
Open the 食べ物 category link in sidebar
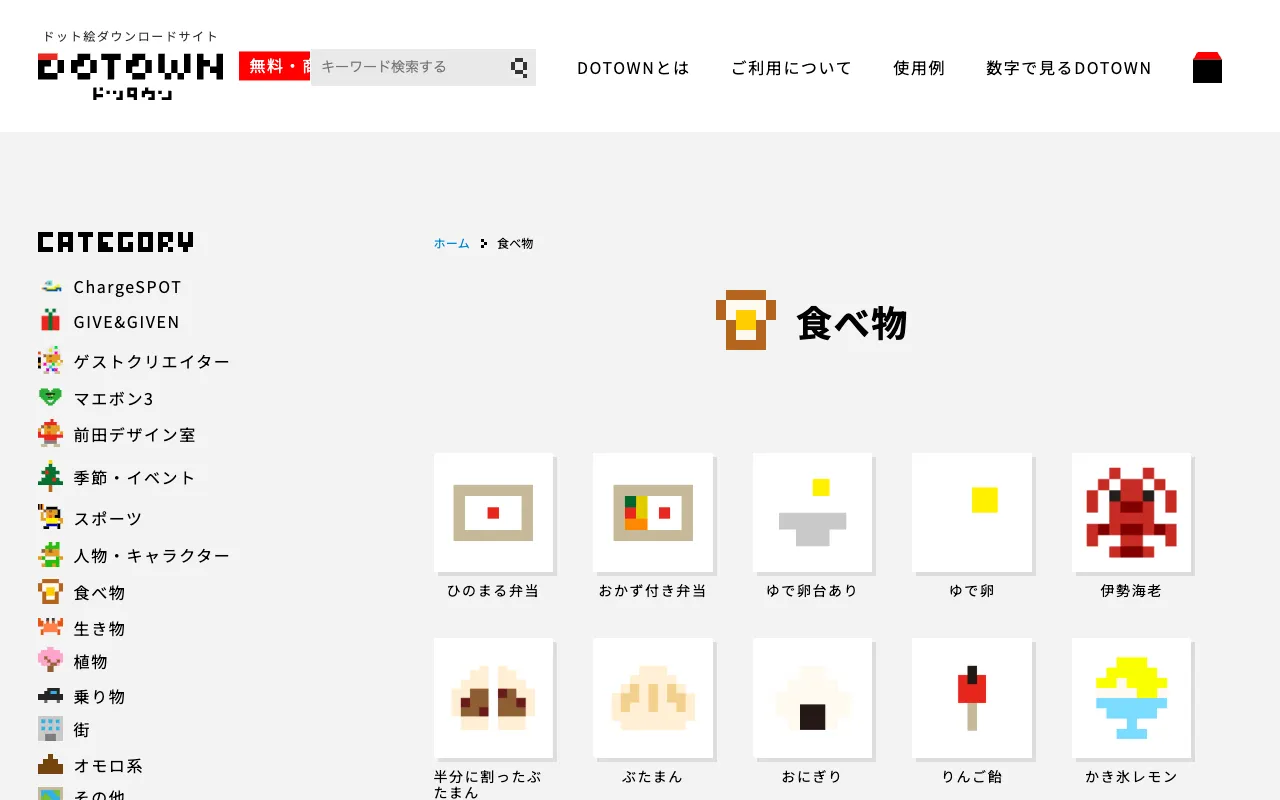tap(82, 592)
